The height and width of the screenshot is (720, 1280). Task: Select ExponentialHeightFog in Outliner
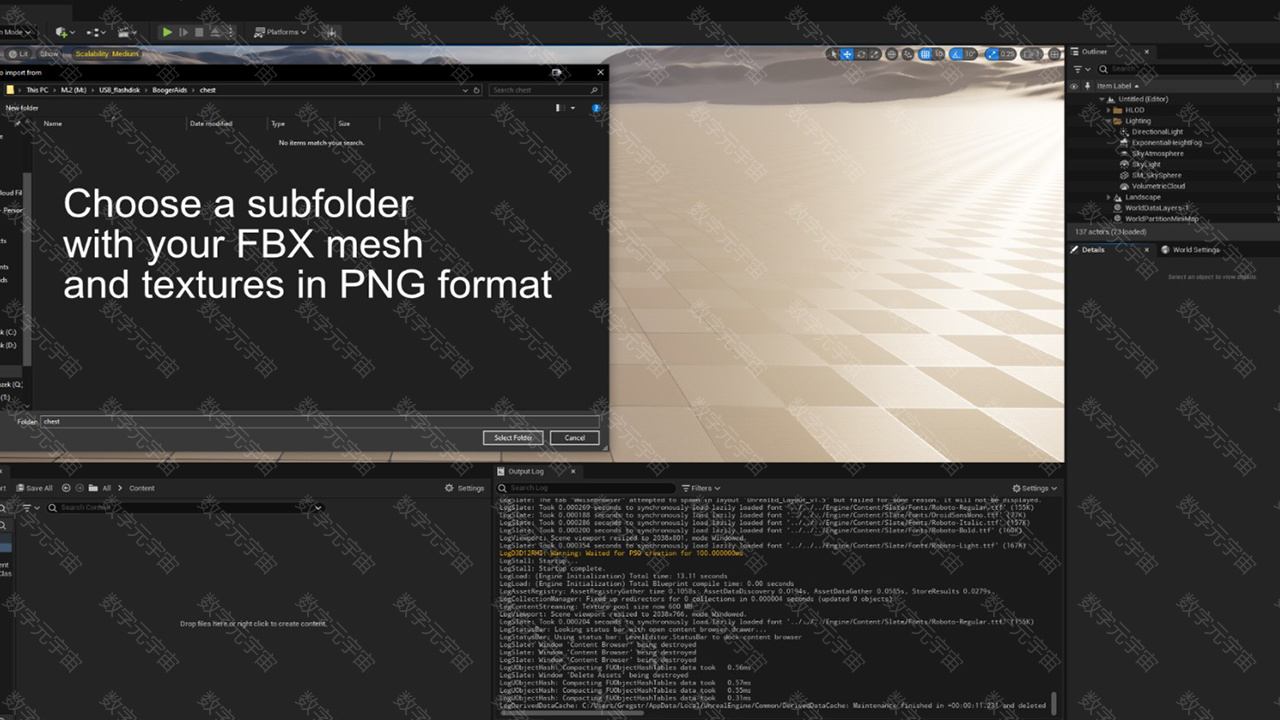[x=1167, y=143]
